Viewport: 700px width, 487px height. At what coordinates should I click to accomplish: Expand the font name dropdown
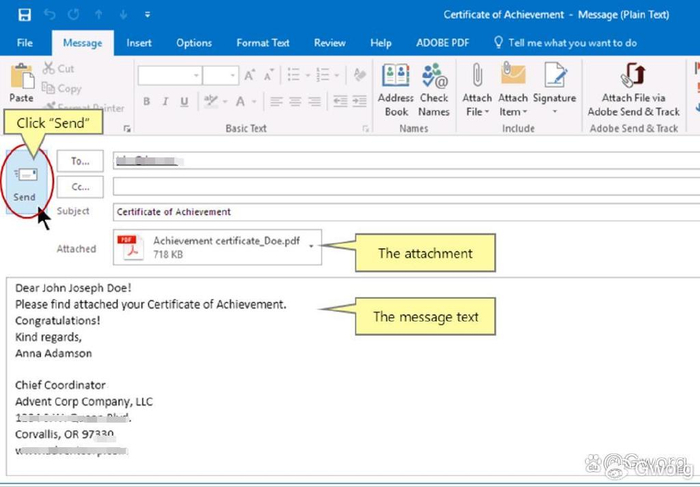pyautogui.click(x=195, y=76)
